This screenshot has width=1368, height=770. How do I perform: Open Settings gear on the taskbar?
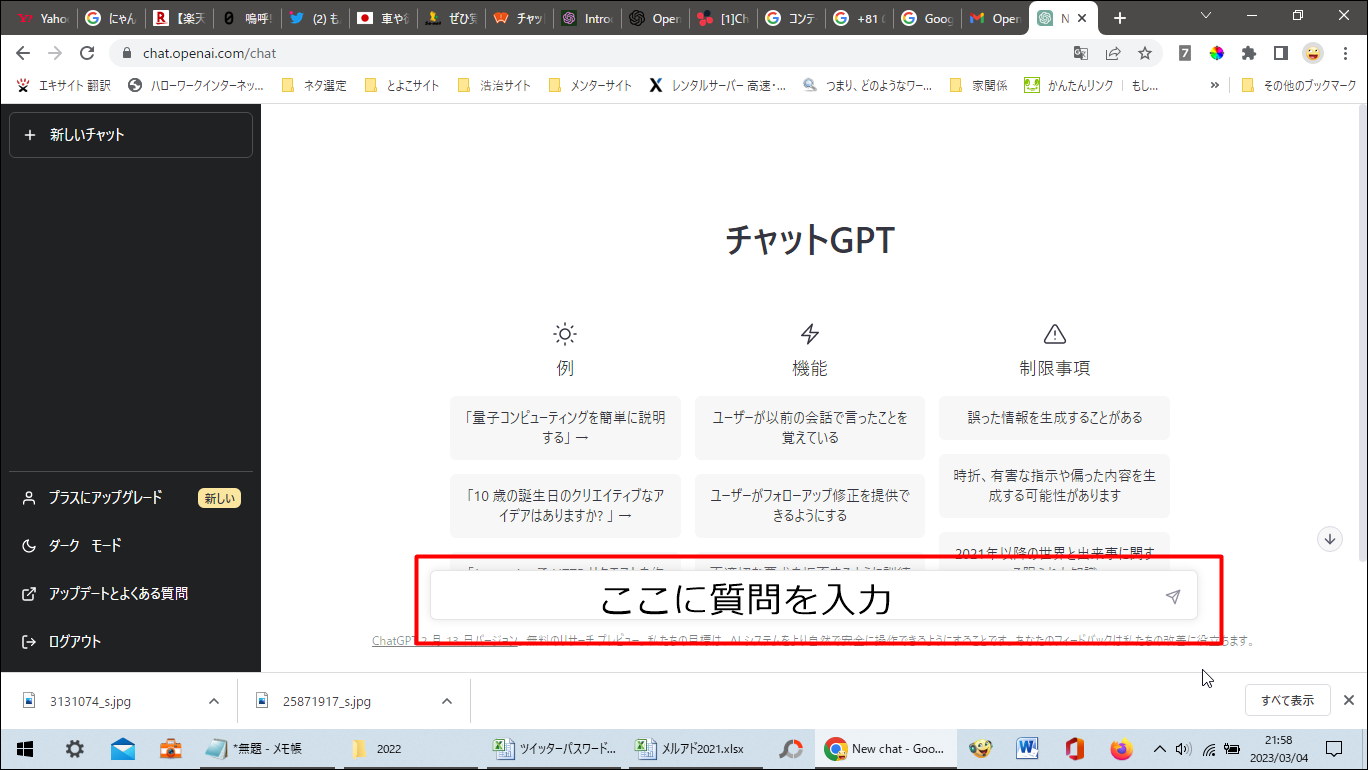point(74,748)
